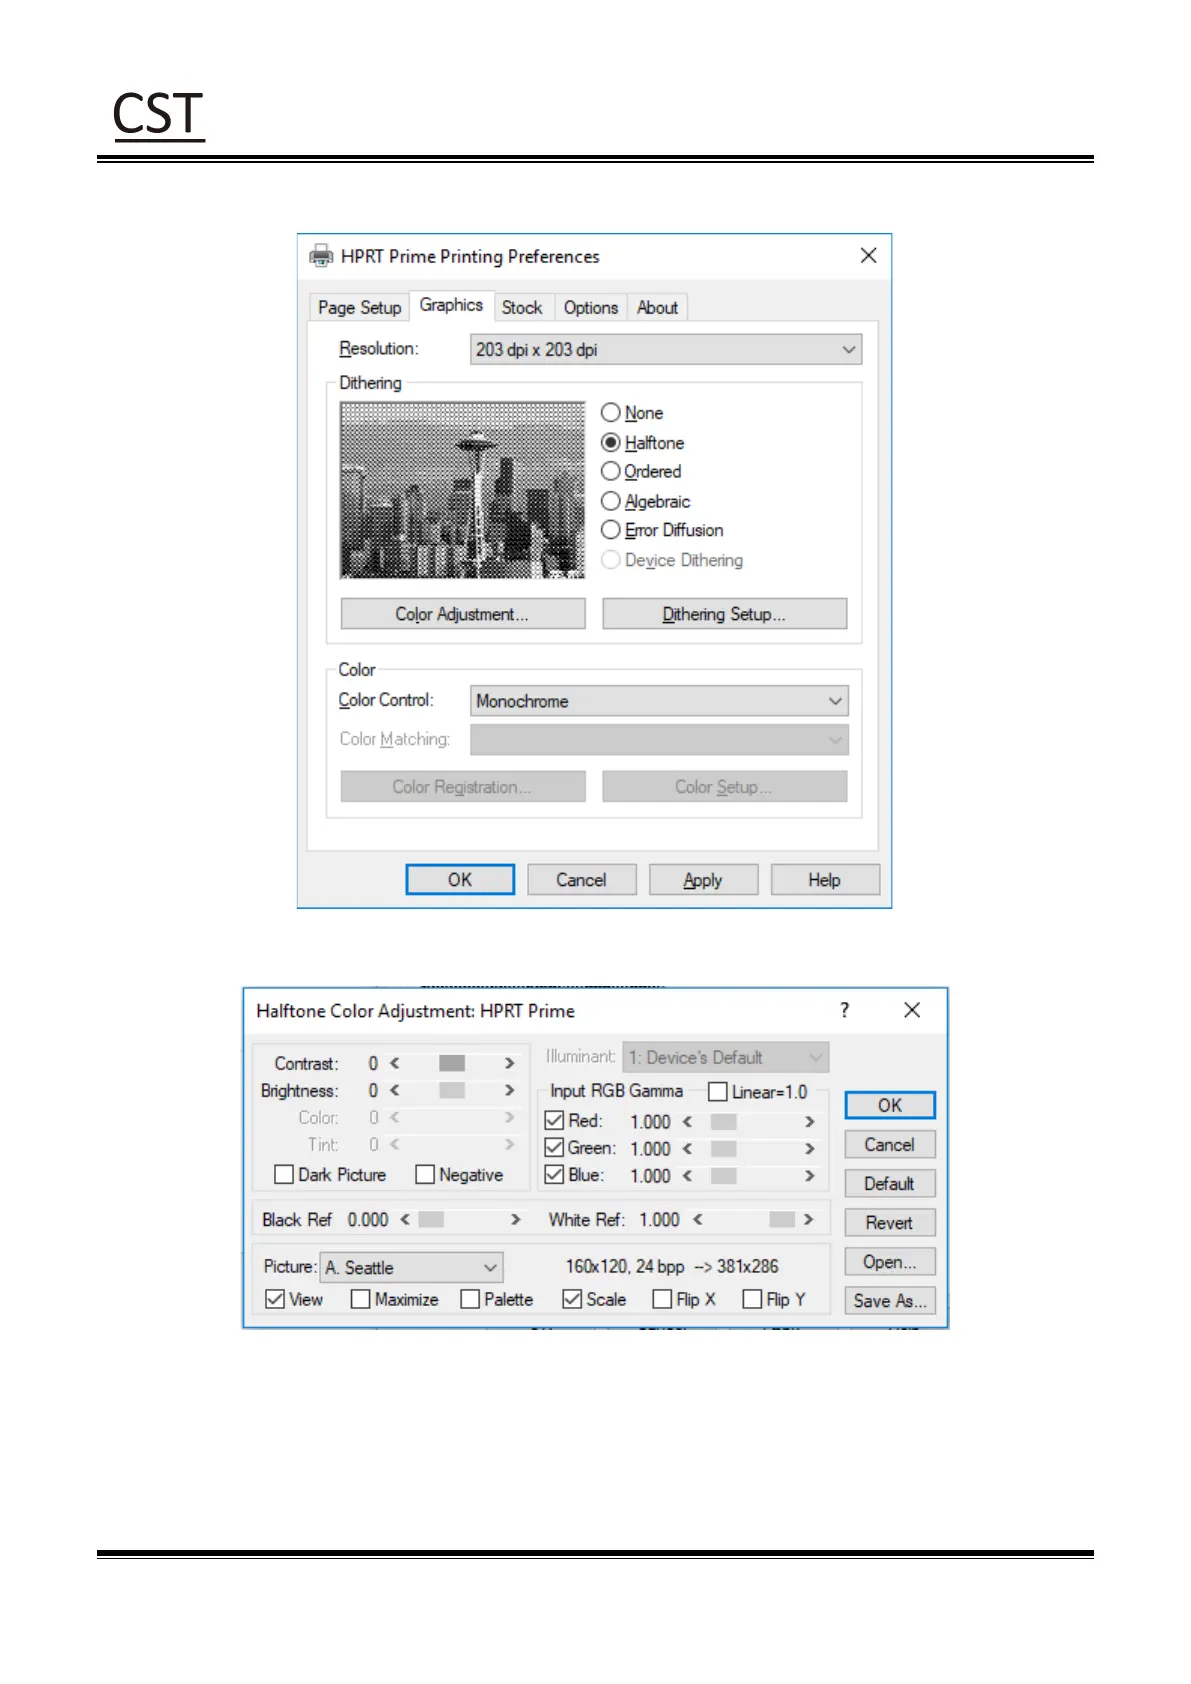Click Help in Printing Preferences
Screen dimensions: 1191x1684
[x=825, y=880]
